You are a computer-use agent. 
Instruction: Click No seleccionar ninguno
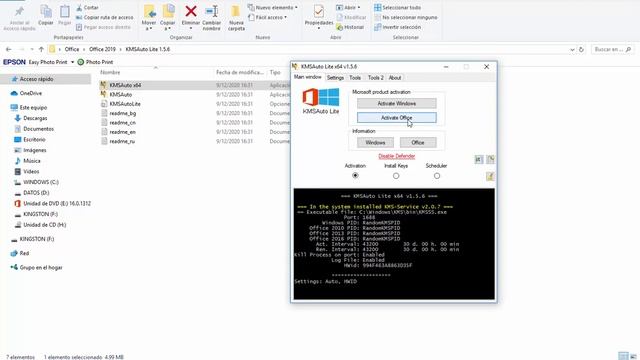pos(406,17)
